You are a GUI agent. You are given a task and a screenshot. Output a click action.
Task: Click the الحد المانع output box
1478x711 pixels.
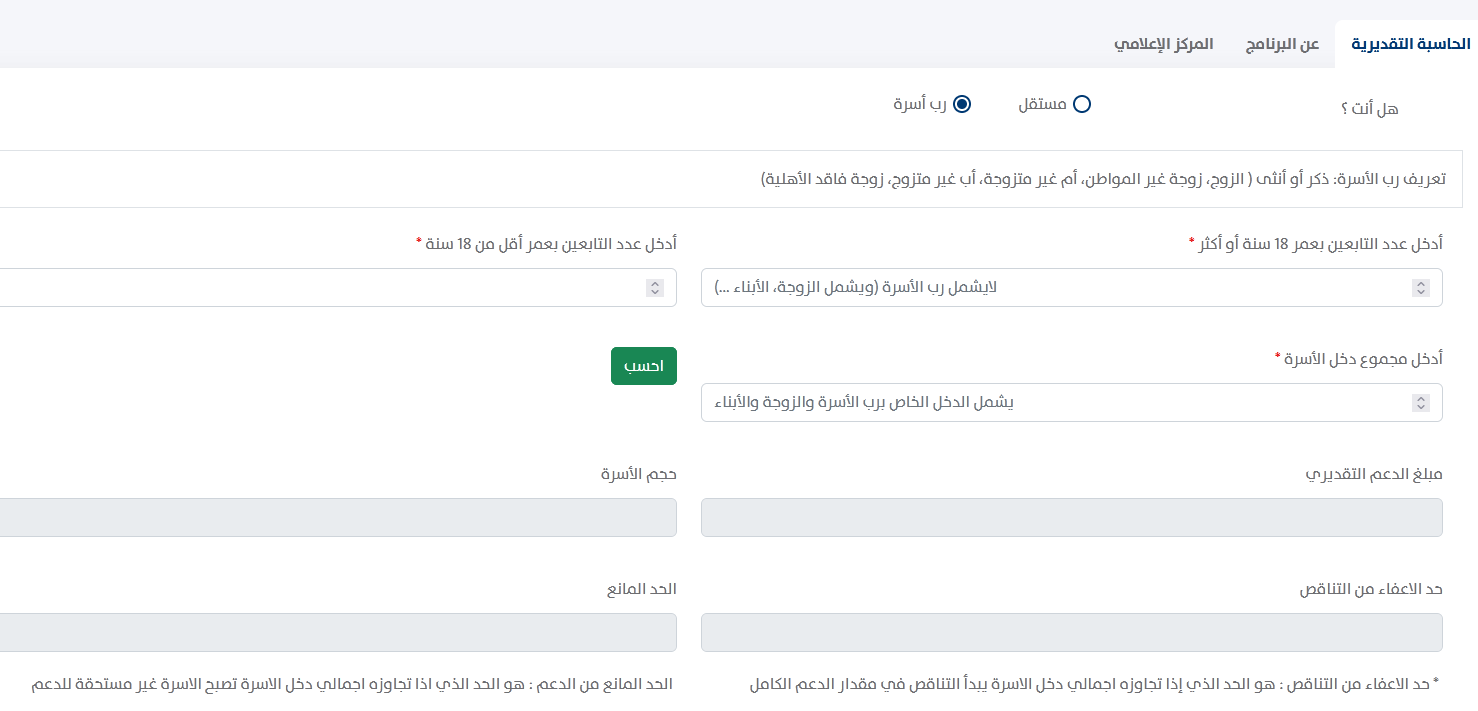tap(338, 632)
